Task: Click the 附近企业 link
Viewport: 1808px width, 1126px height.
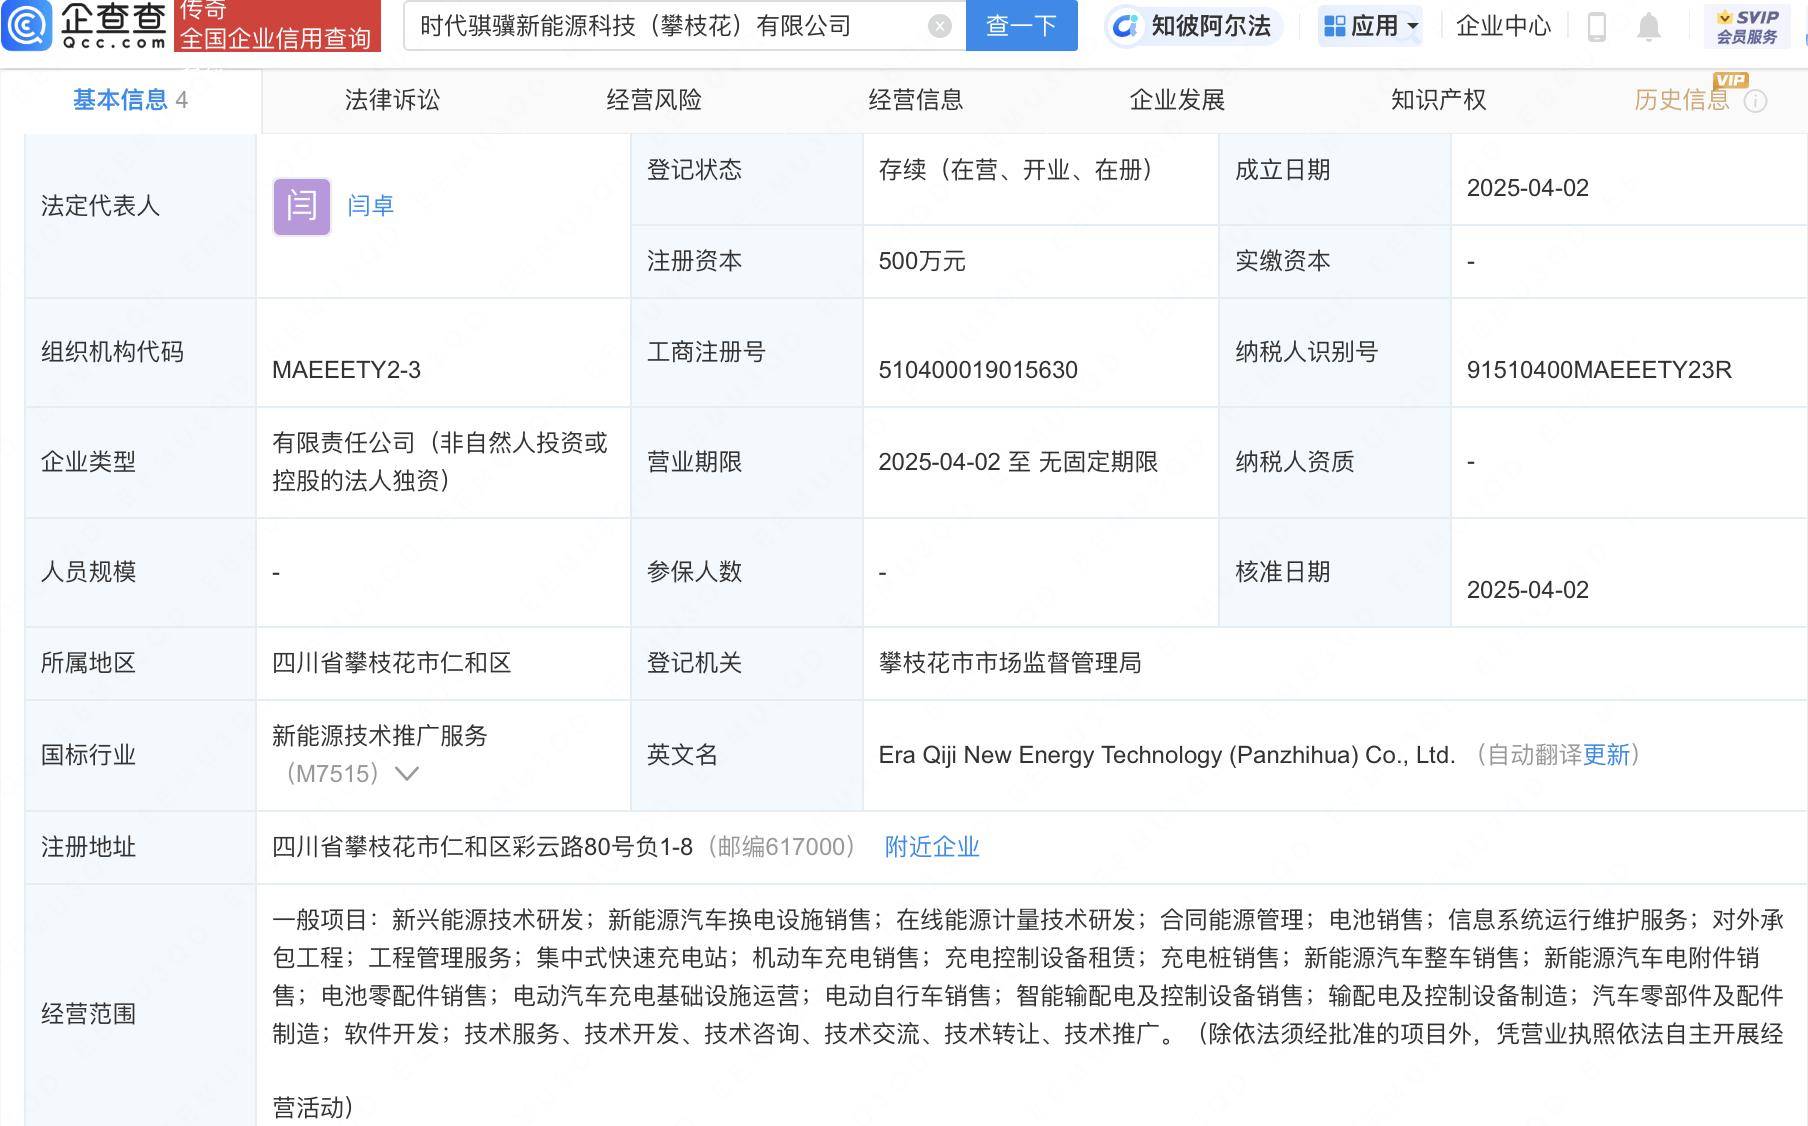Action: (931, 847)
